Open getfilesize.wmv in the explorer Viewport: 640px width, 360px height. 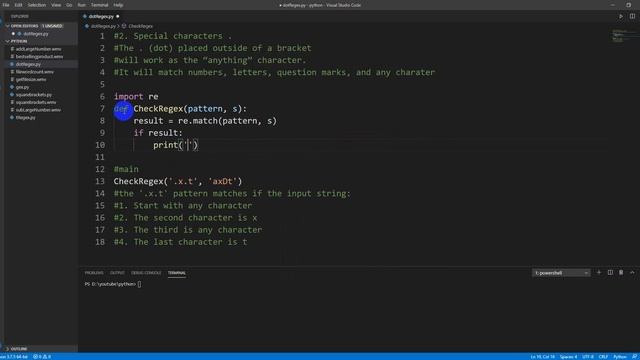tap(31, 79)
